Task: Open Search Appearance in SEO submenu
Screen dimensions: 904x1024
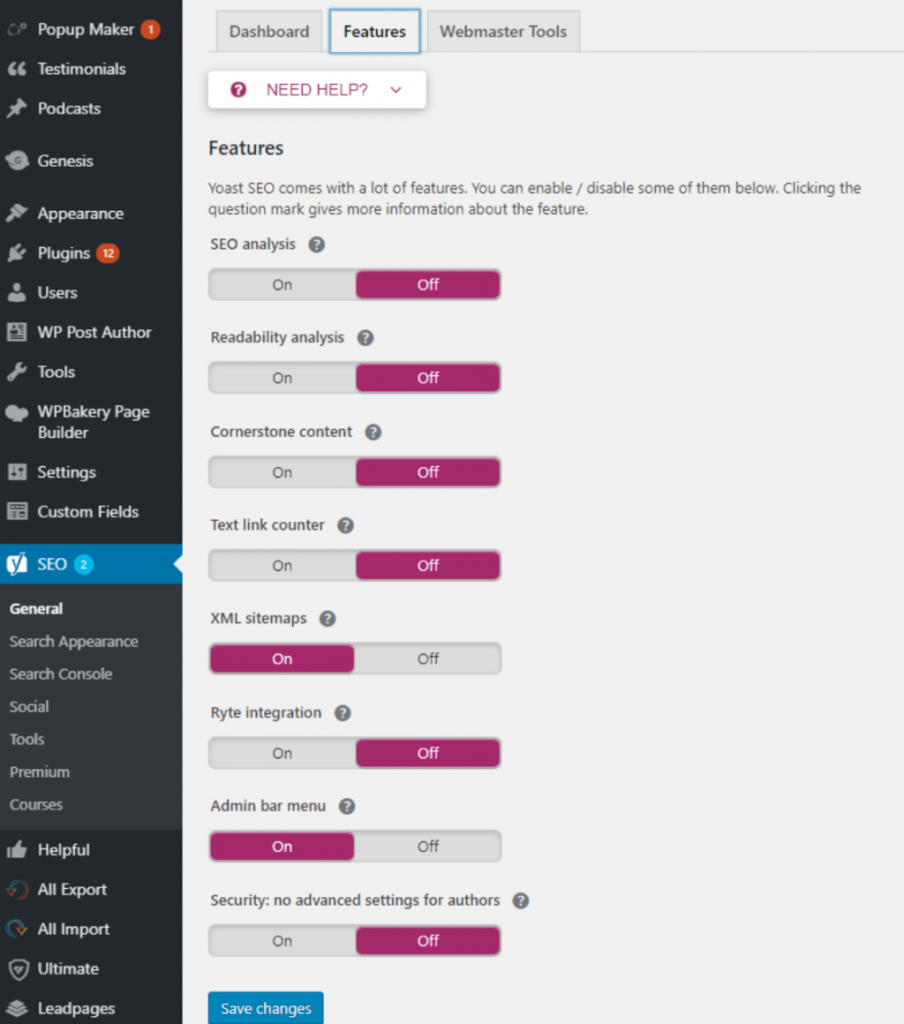Action: (74, 642)
